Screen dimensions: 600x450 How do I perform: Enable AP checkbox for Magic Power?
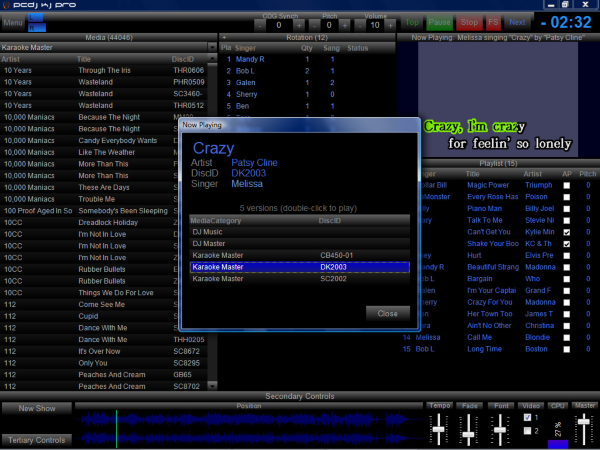(567, 185)
